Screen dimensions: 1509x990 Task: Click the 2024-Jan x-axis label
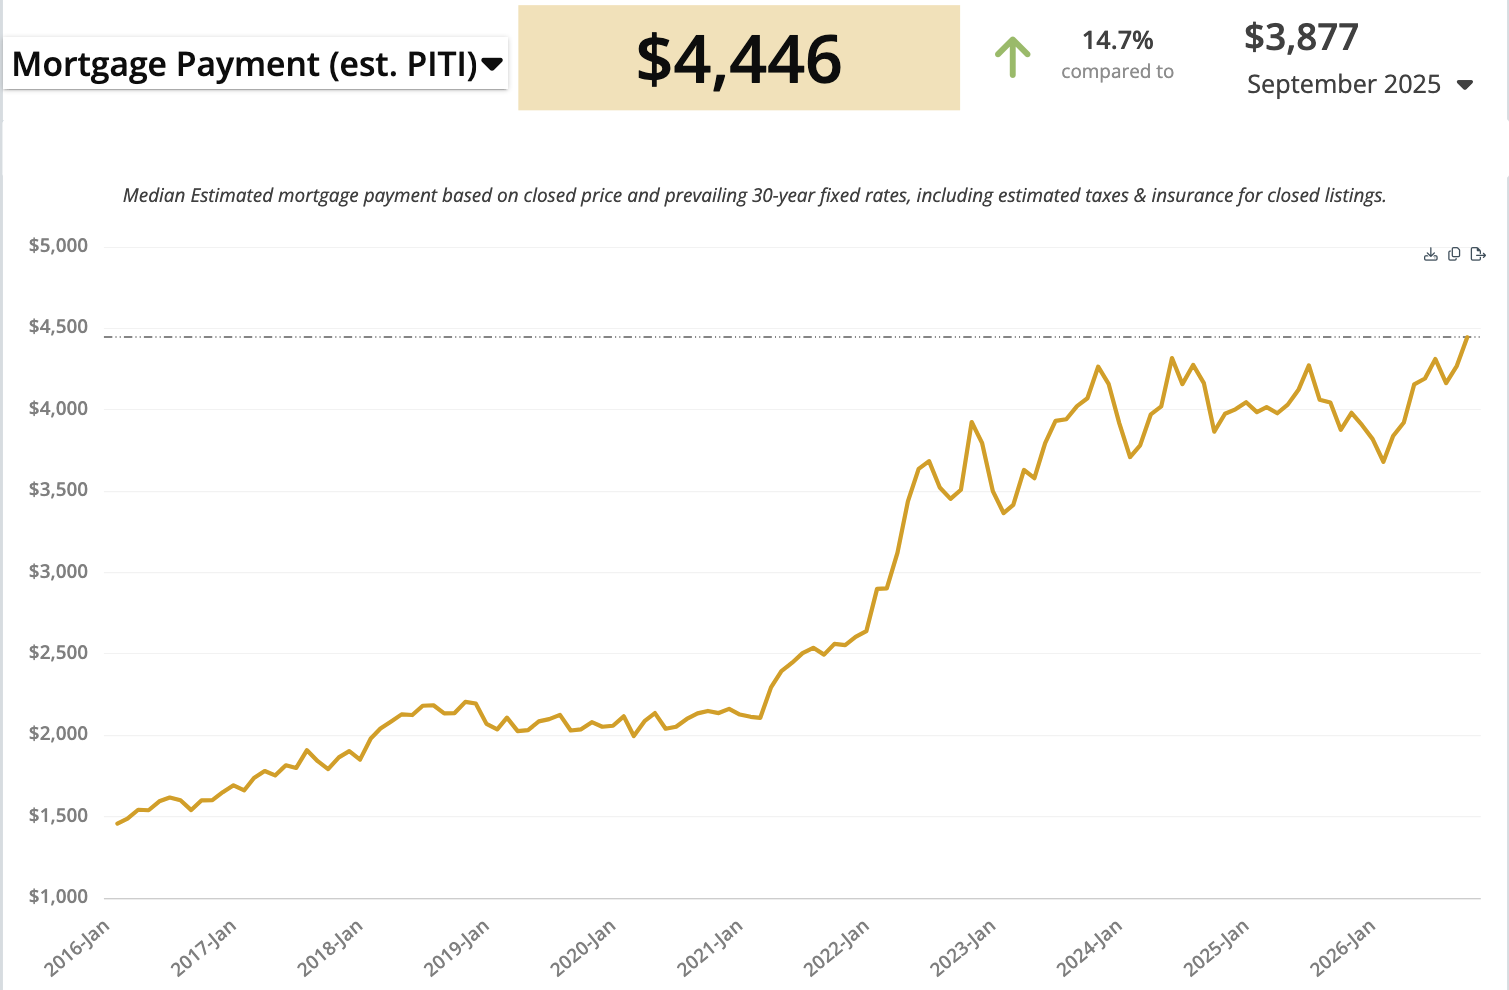(x=1090, y=947)
